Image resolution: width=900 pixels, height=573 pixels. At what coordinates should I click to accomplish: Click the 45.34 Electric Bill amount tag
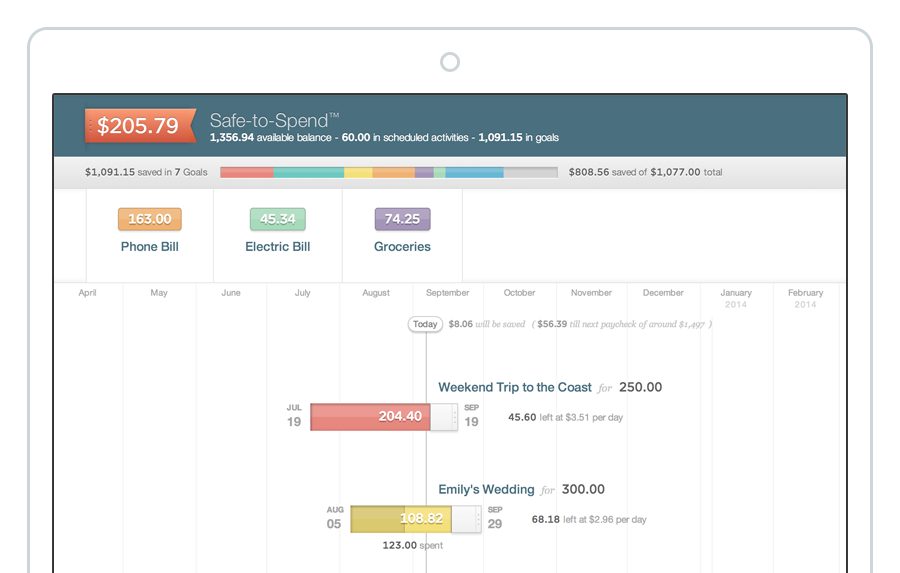277,219
